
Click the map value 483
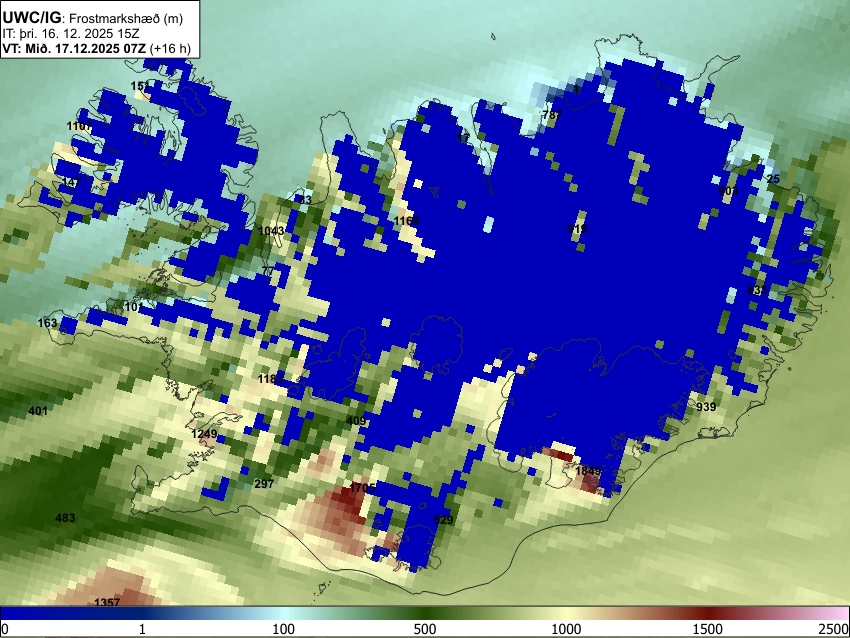coord(65,518)
